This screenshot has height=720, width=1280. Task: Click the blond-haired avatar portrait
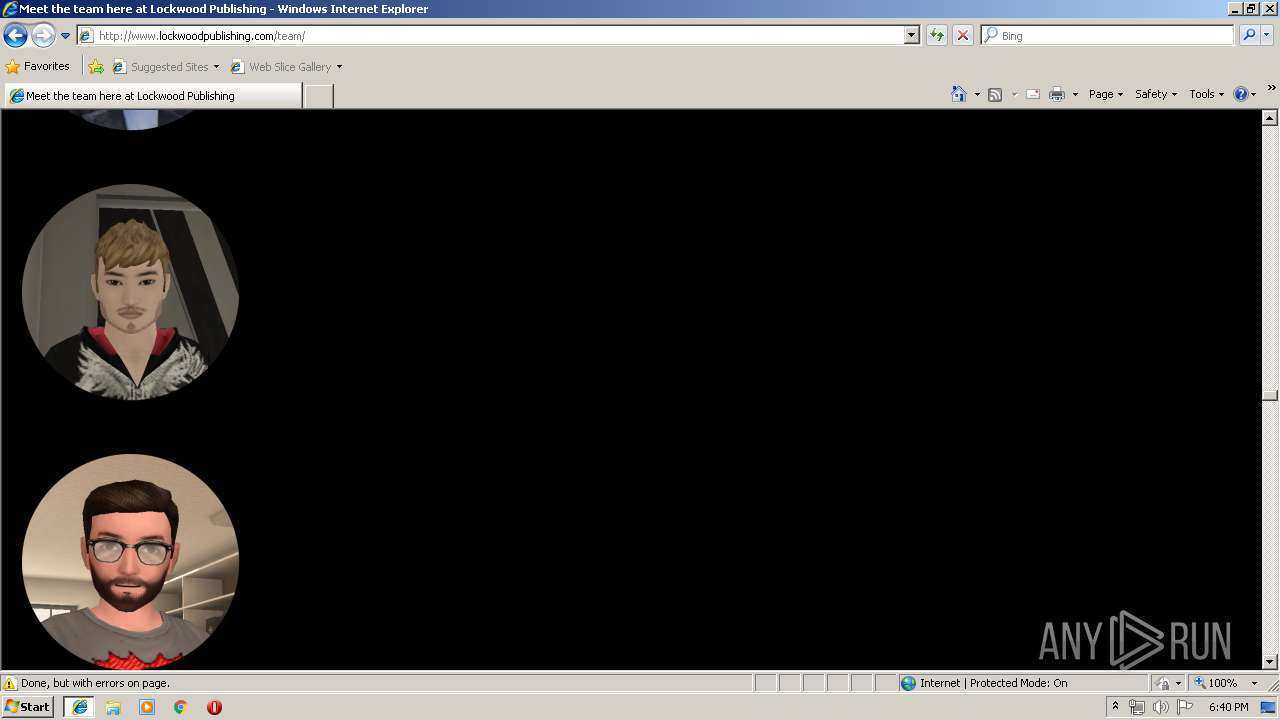(x=130, y=292)
